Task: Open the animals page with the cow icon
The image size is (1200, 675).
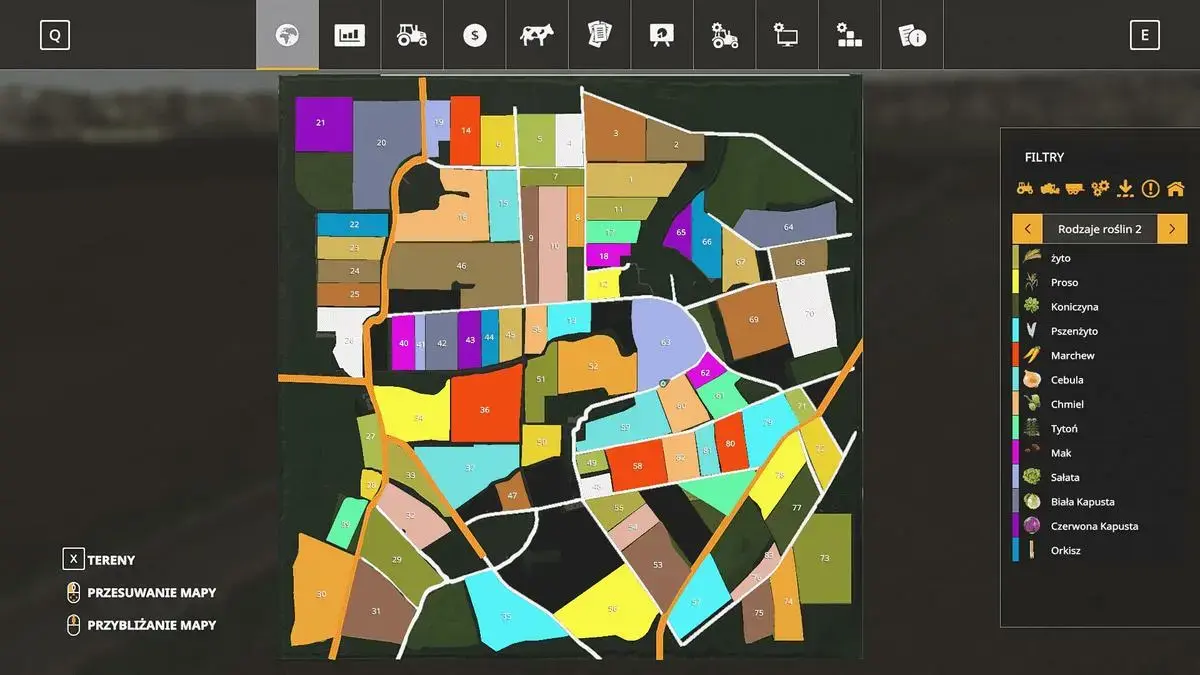Action: (x=537, y=35)
